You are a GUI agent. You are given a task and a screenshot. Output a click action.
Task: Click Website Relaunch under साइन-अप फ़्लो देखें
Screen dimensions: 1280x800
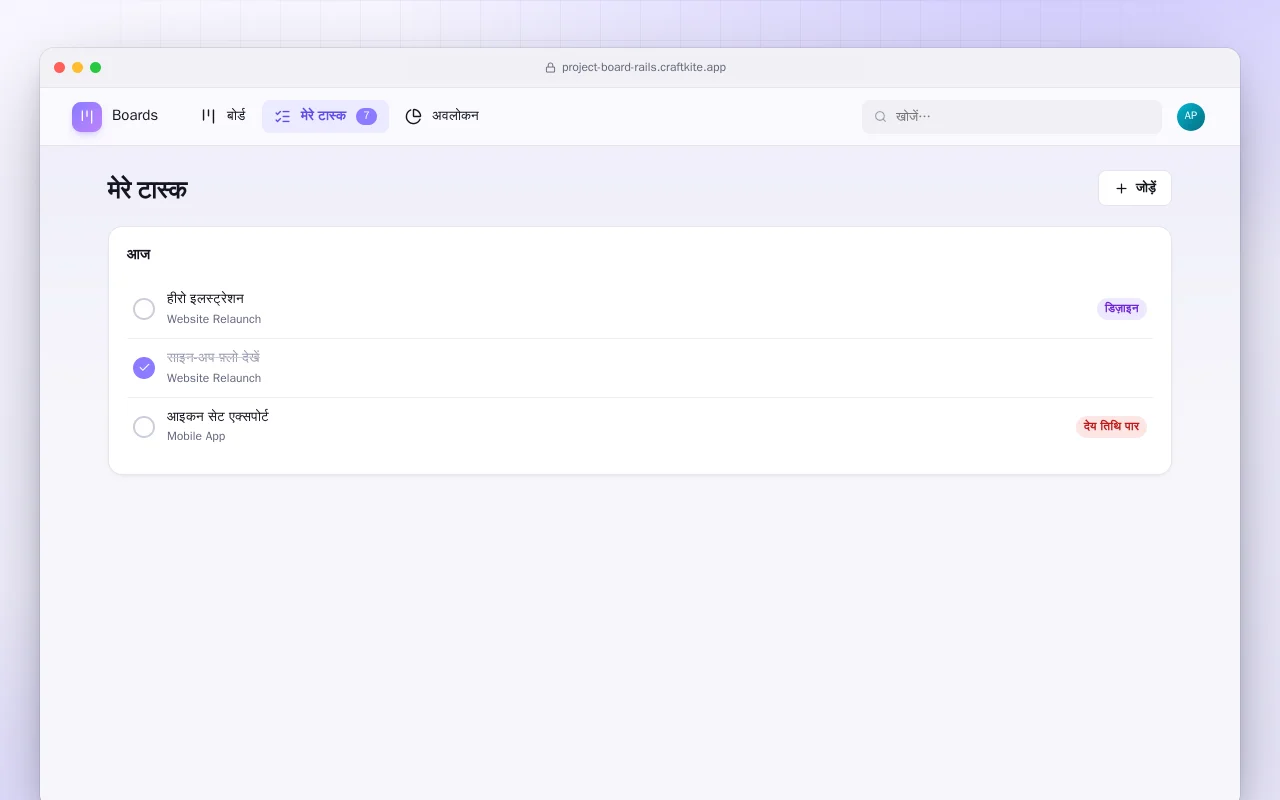click(214, 379)
